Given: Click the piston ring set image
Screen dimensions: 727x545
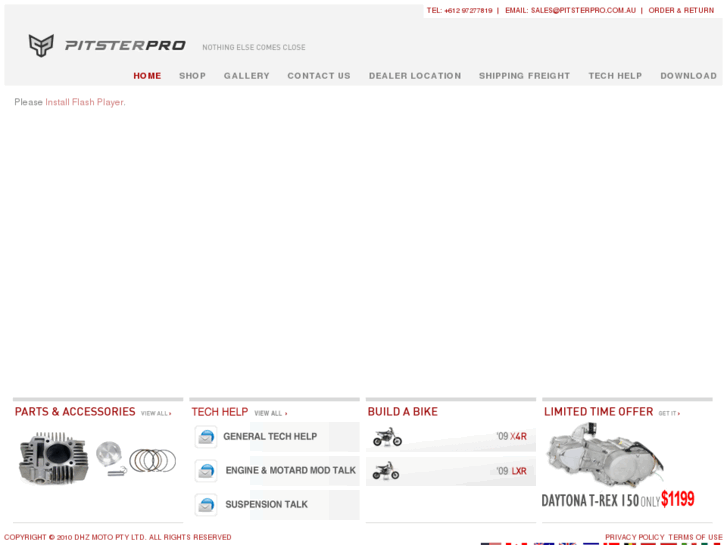Looking at the screenshot, I should pos(153,460).
